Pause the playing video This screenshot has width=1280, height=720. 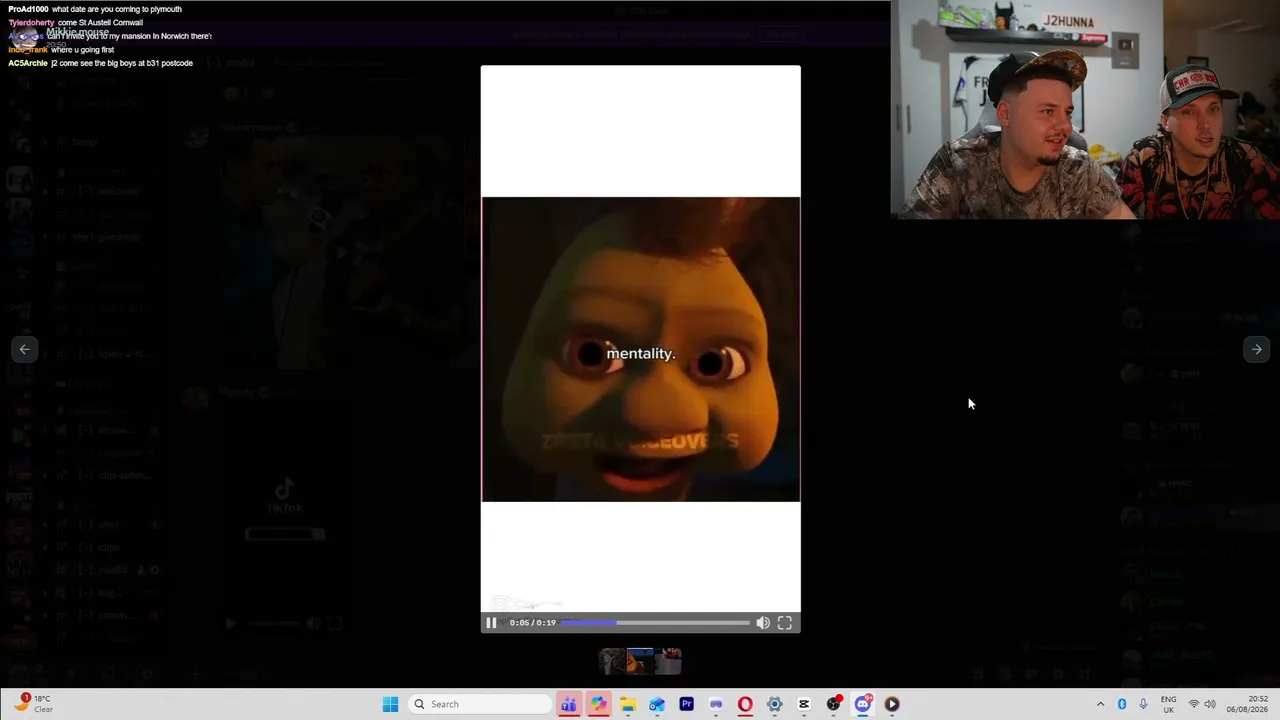491,623
